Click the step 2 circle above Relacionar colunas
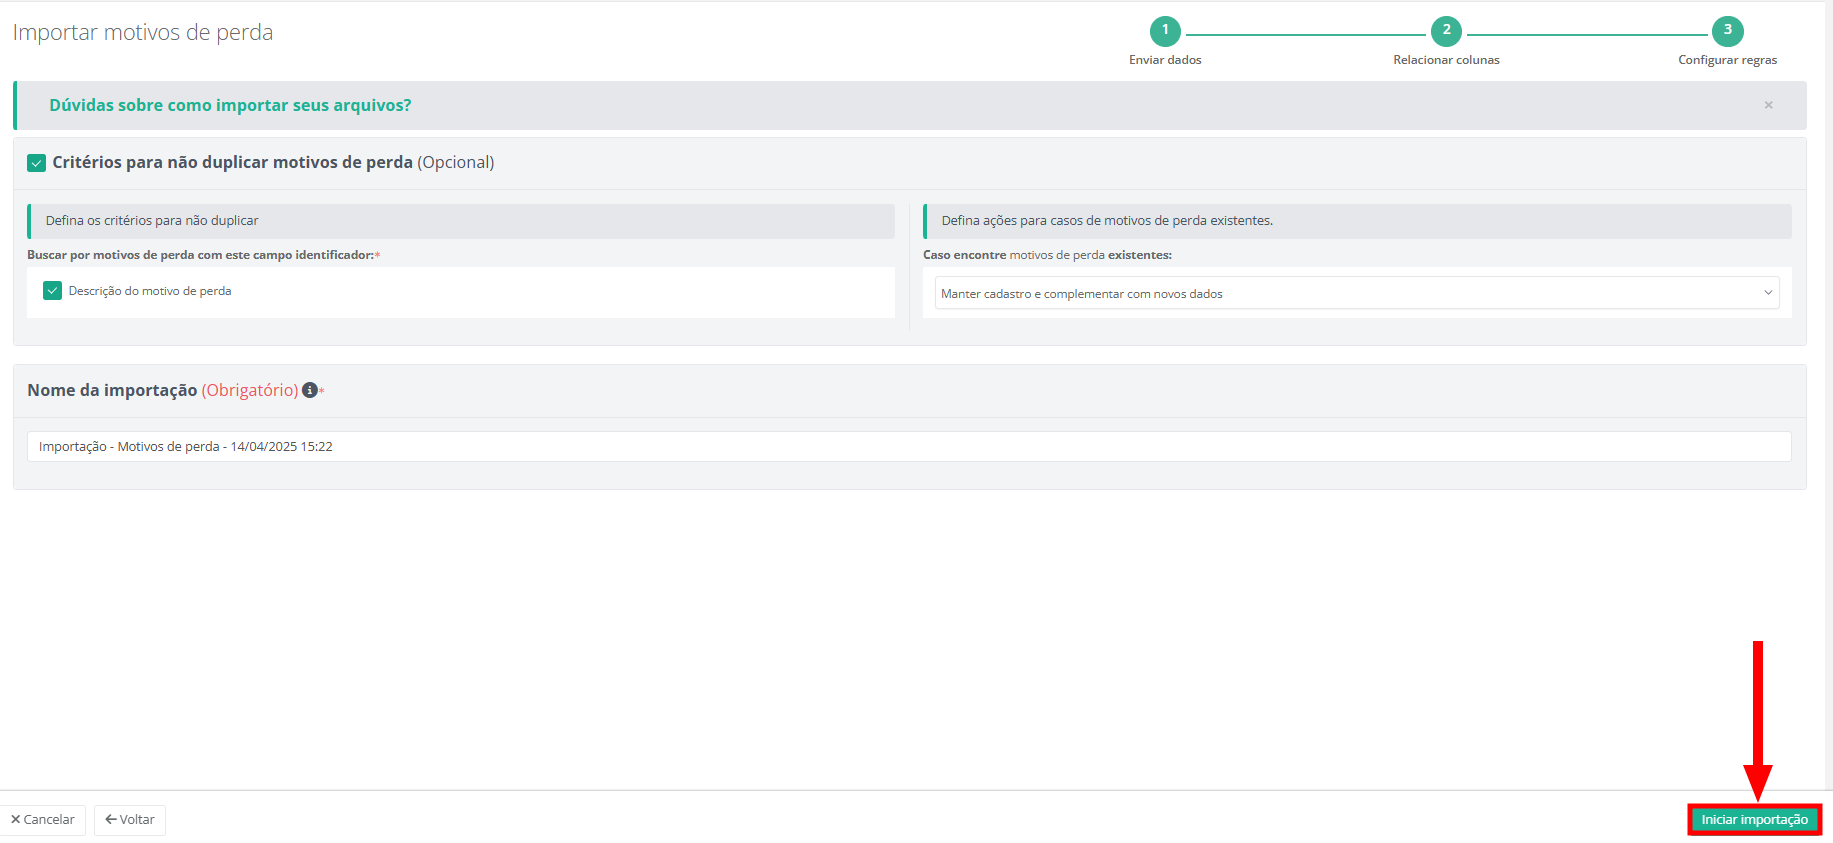This screenshot has width=1833, height=843. 1446,31
